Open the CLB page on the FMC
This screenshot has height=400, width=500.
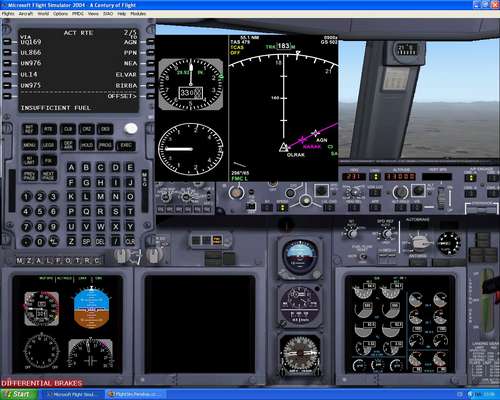pos(68,129)
